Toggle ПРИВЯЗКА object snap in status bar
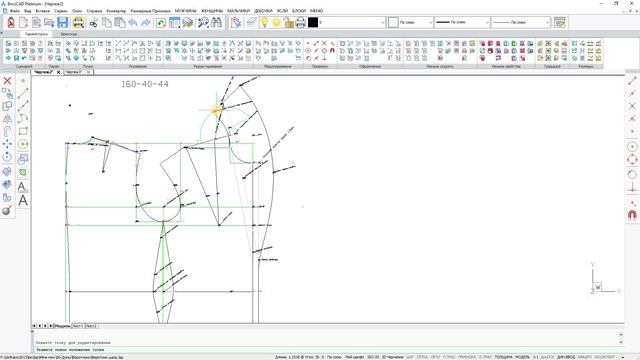This screenshot has width=640, height=360. [467, 357]
